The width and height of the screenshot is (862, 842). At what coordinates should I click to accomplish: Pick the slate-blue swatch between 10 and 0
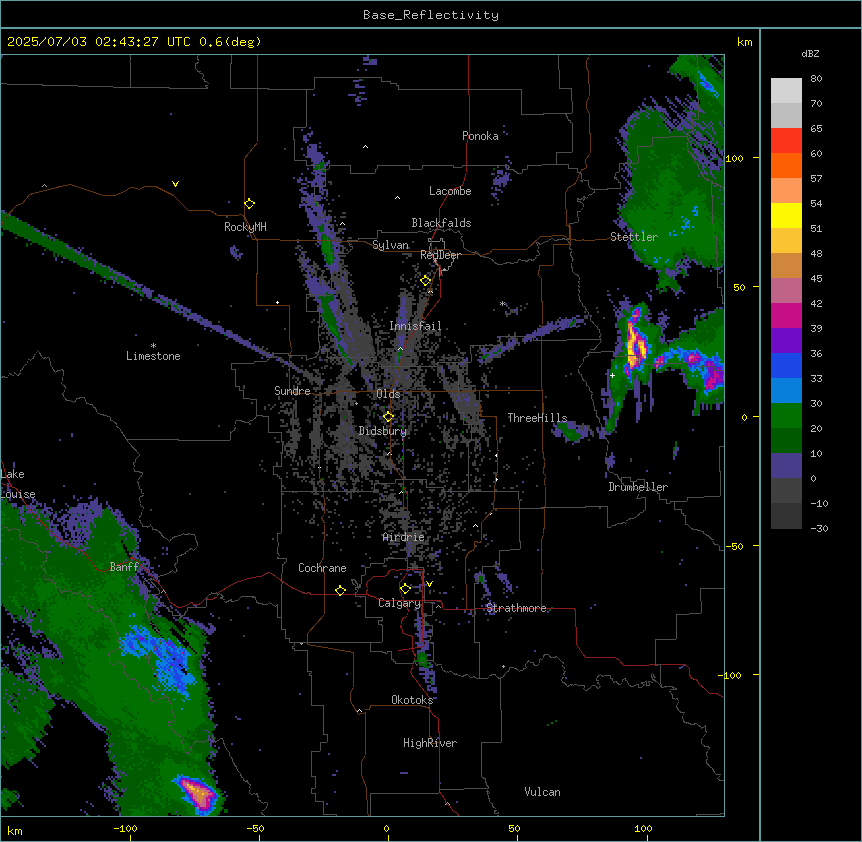pyautogui.click(x=786, y=466)
